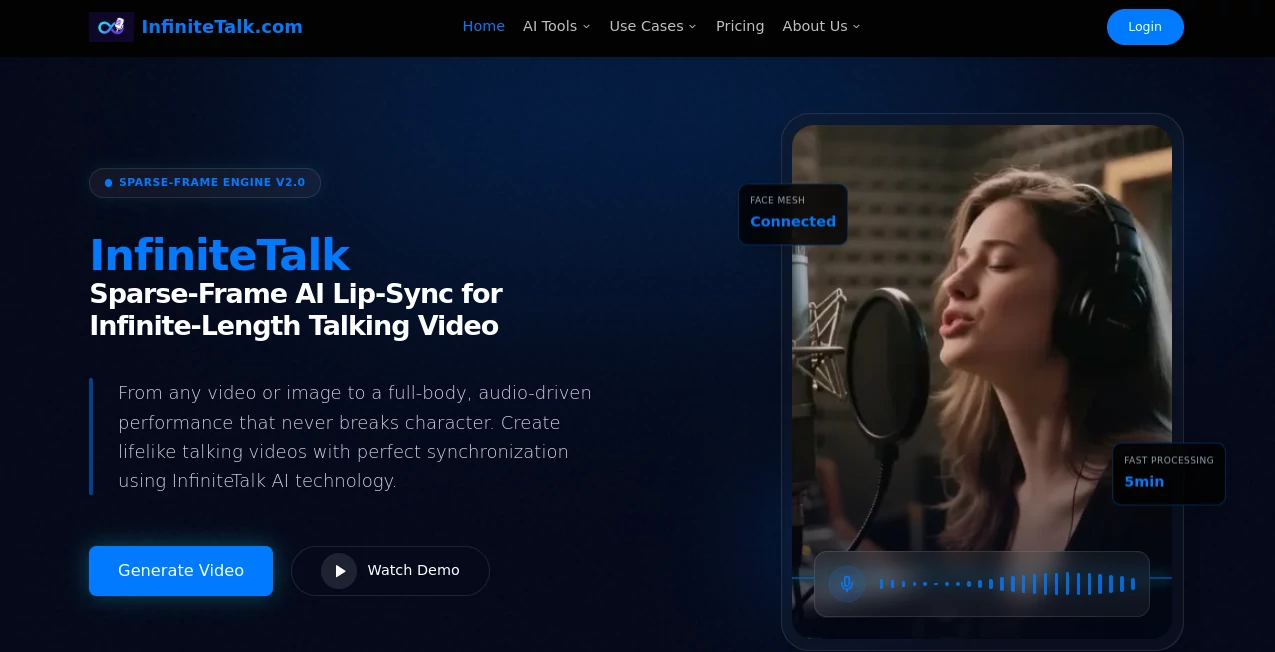Image resolution: width=1275 pixels, height=652 pixels.
Task: Click the FACE MESH Connected indicator
Action: [x=793, y=213]
